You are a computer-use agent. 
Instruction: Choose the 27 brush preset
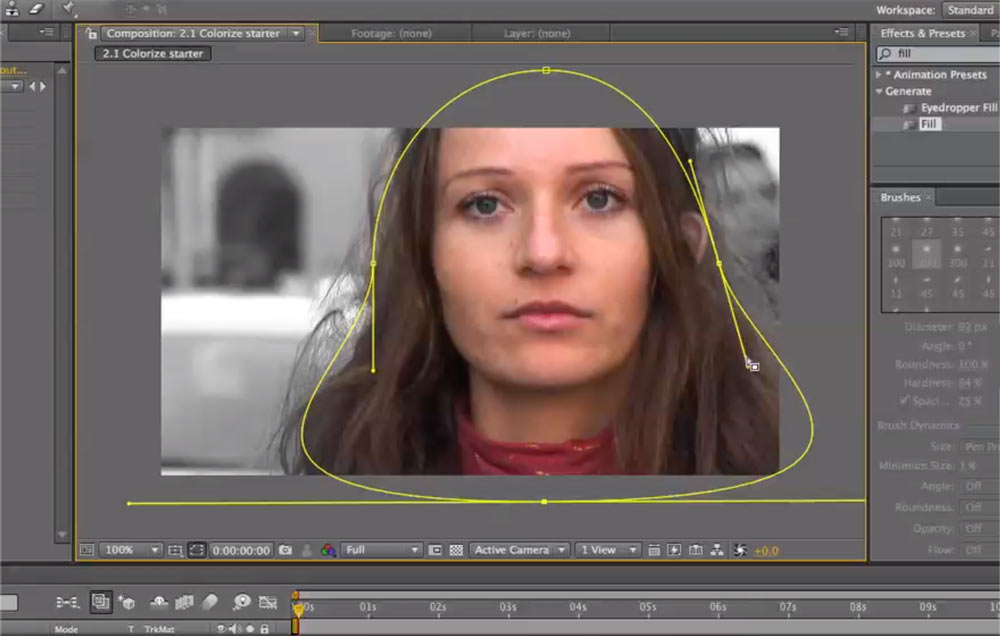pyautogui.click(x=927, y=228)
